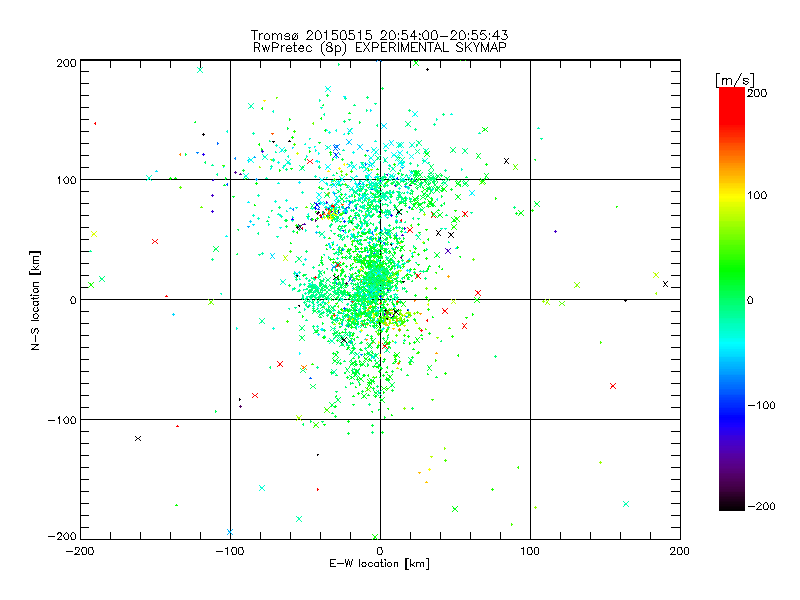Click the subtitle 'RwPretec (8p) EXPERIMENTAL SKYMAP'

click(x=380, y=47)
